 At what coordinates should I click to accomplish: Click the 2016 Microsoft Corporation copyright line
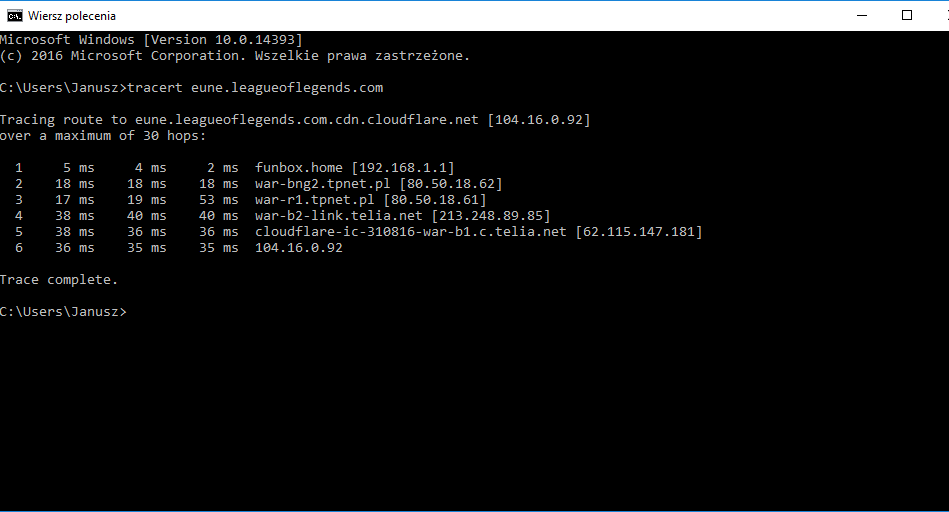pyautogui.click(x=235, y=56)
